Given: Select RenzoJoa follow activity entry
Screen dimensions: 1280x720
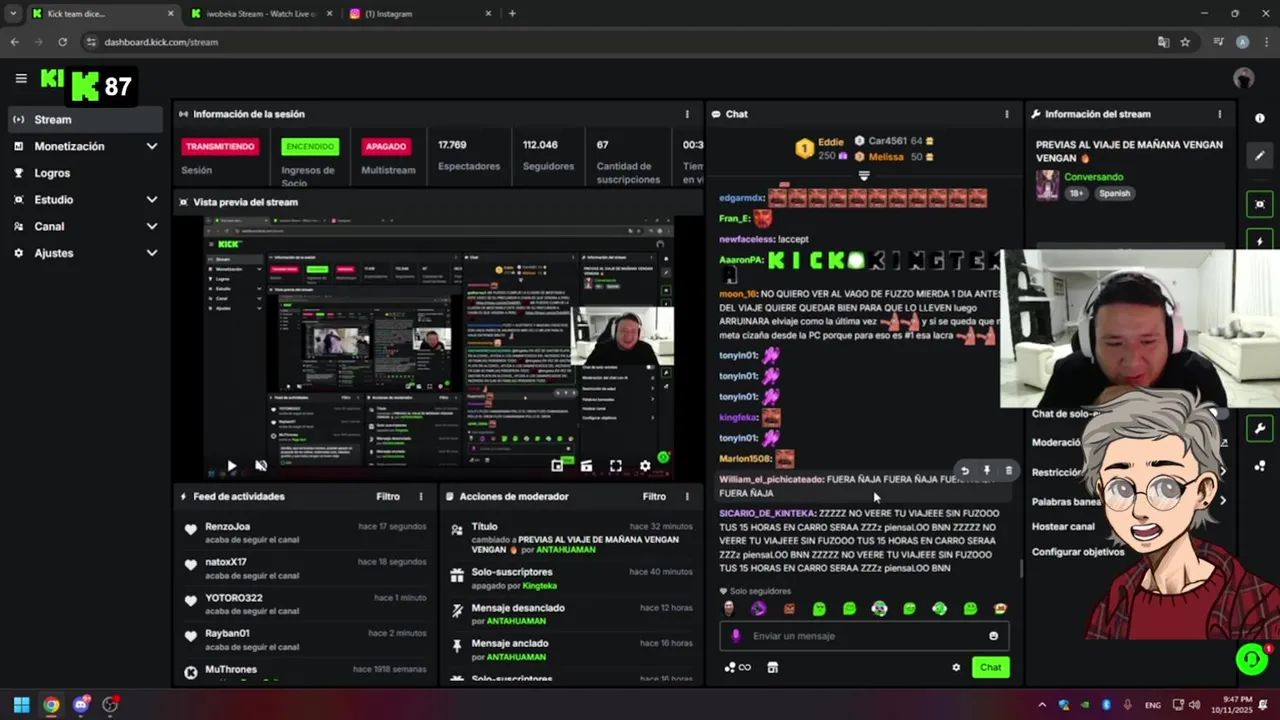Looking at the screenshot, I should pyautogui.click(x=305, y=533).
